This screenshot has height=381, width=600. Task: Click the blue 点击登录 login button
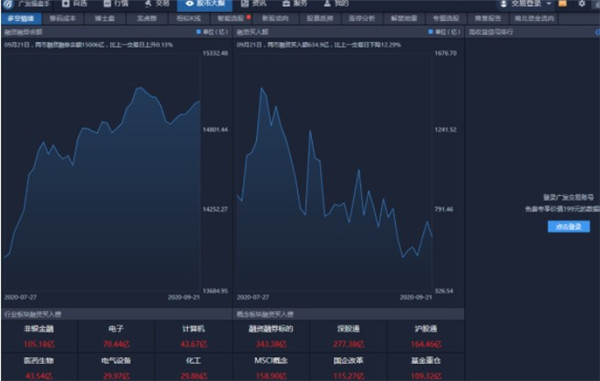coord(569,226)
